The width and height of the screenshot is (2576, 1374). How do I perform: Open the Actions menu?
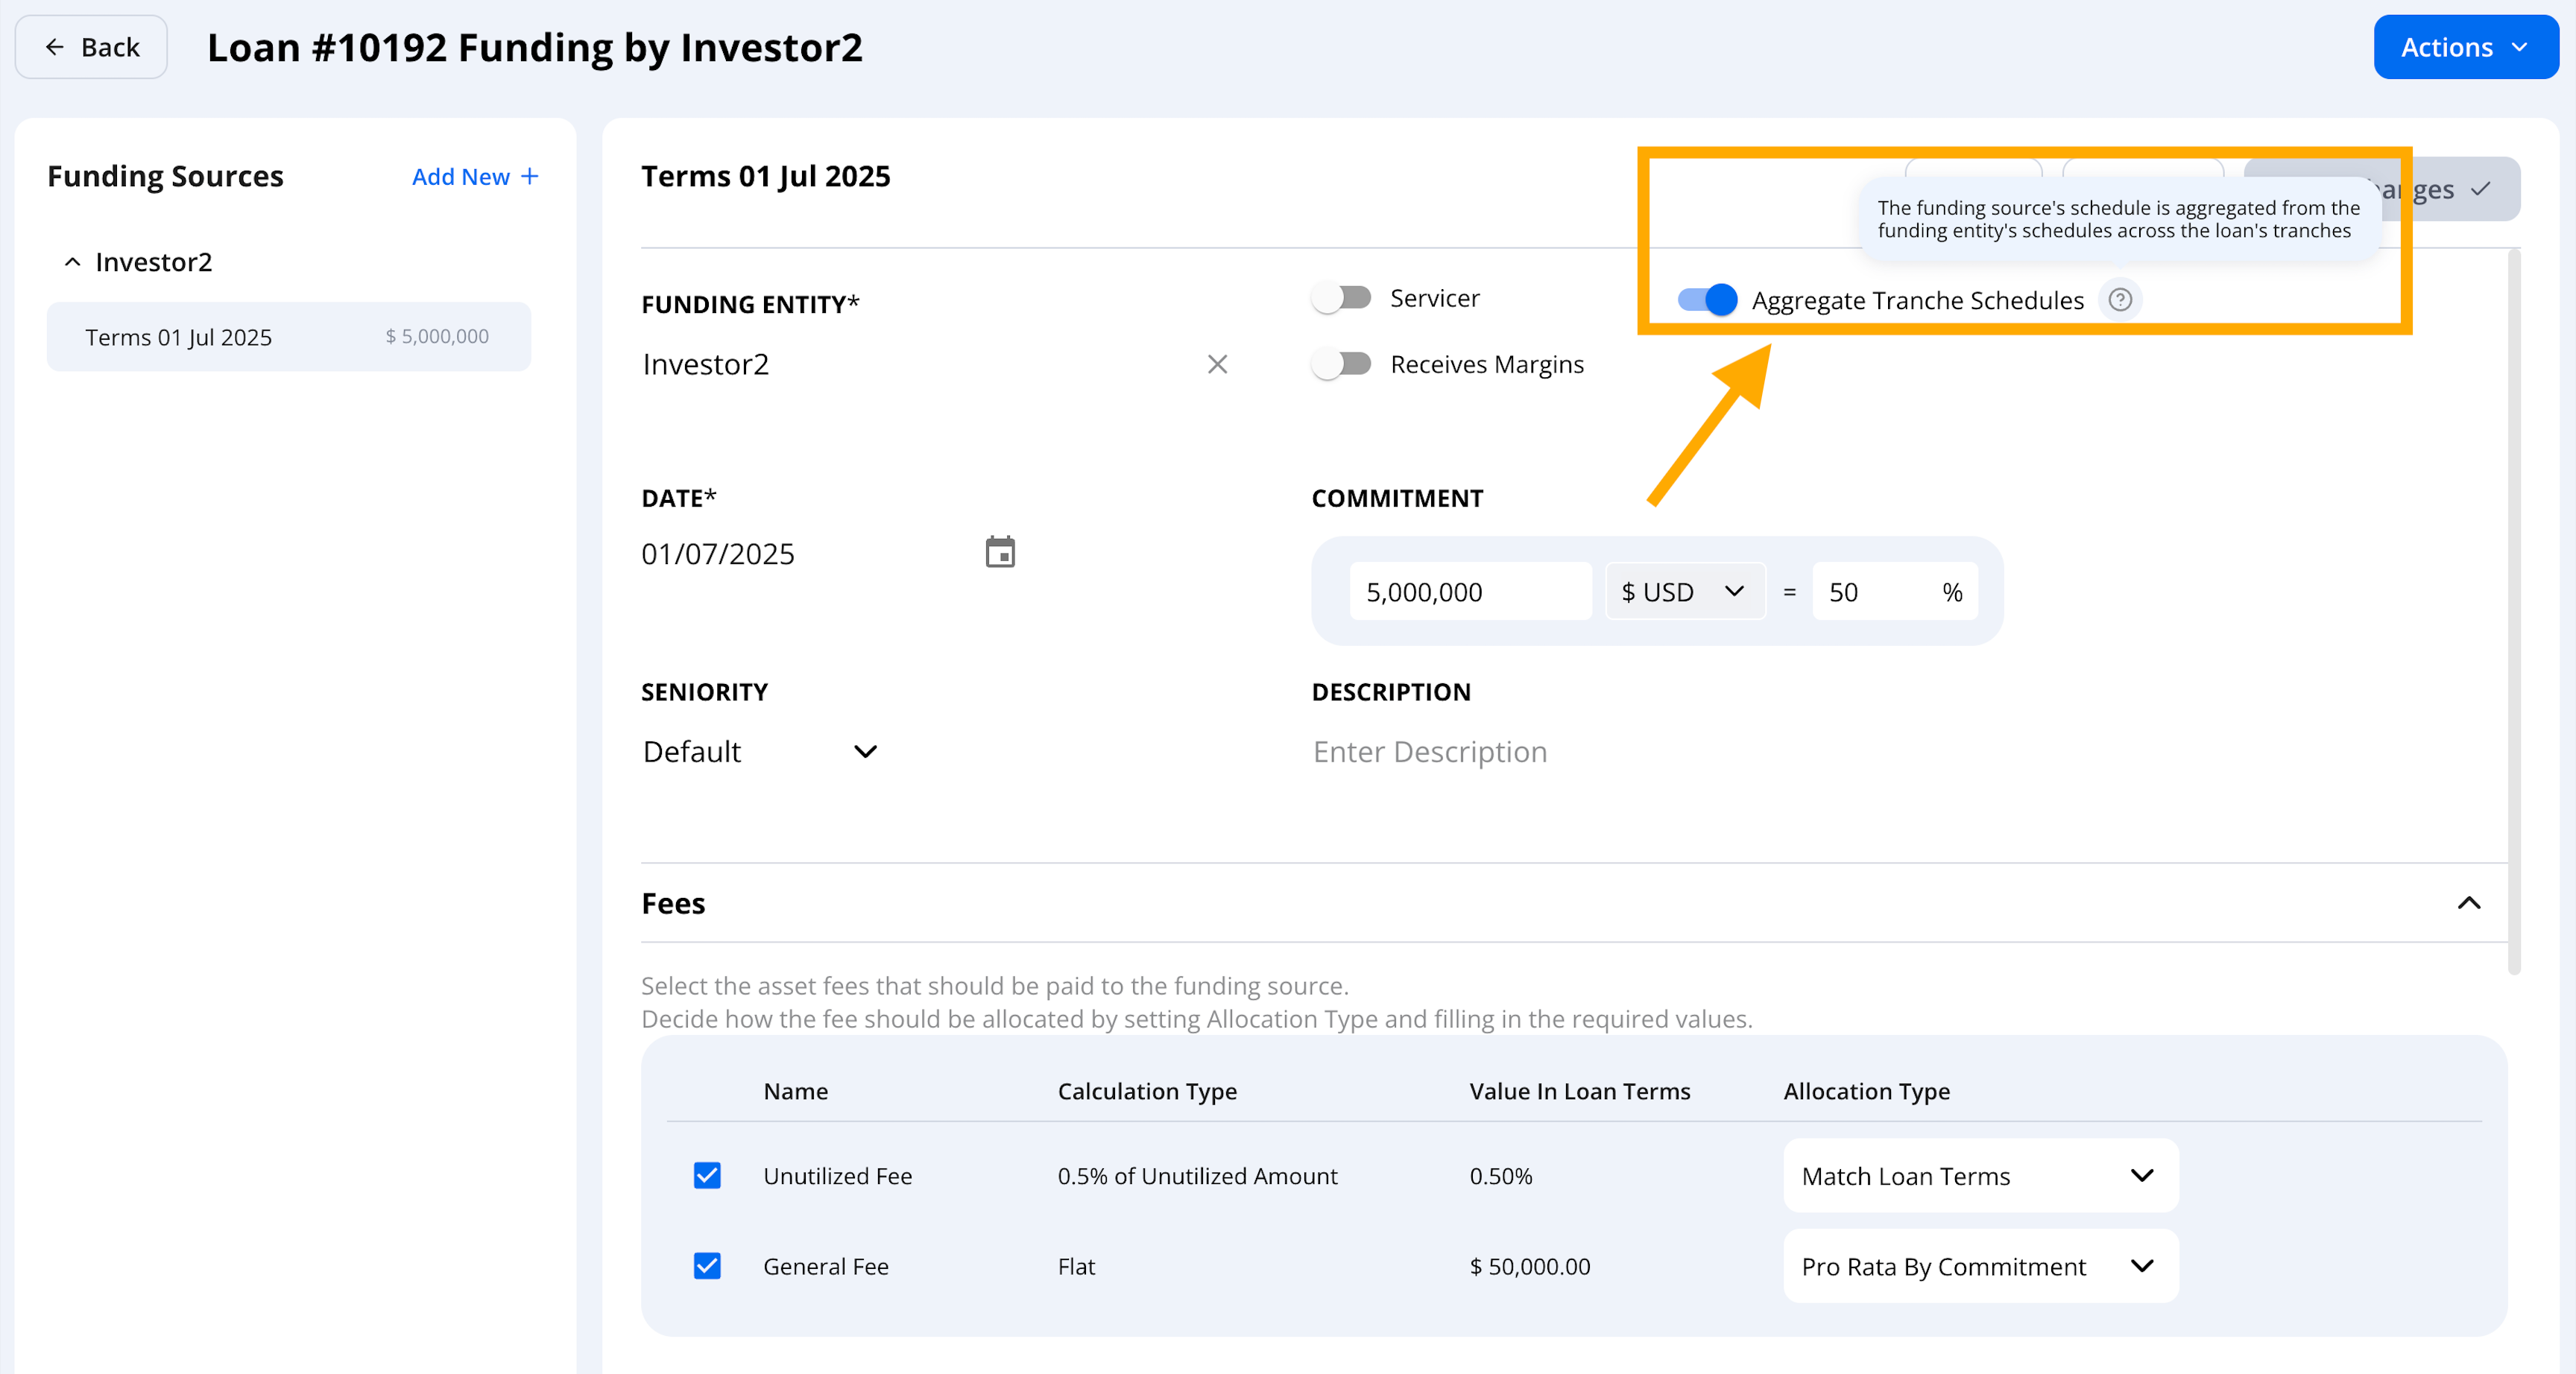point(2464,47)
